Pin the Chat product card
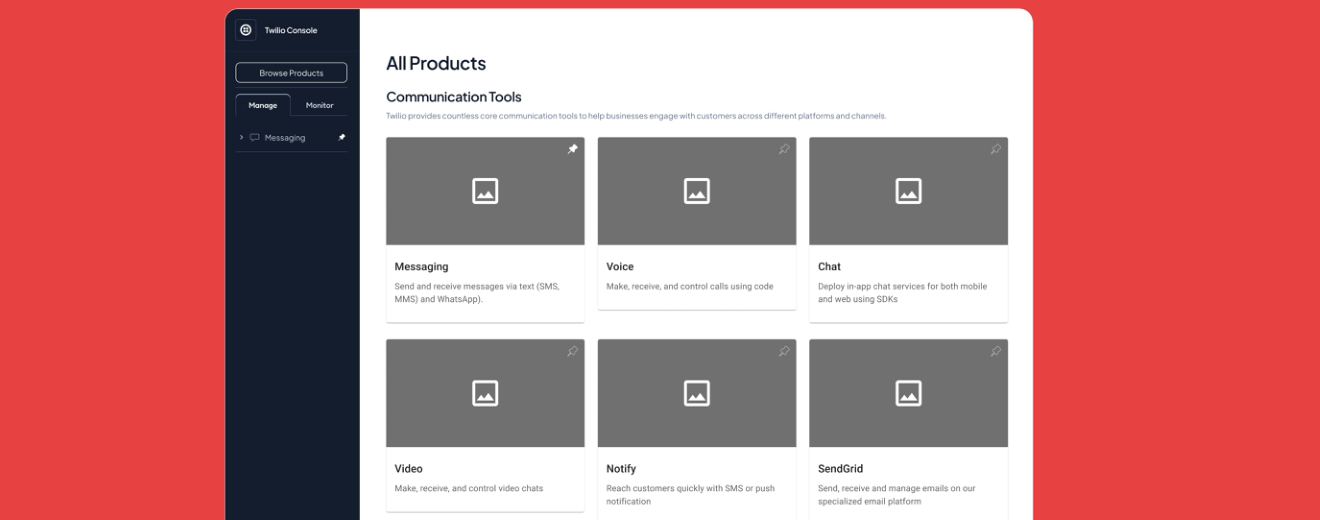 (996, 149)
